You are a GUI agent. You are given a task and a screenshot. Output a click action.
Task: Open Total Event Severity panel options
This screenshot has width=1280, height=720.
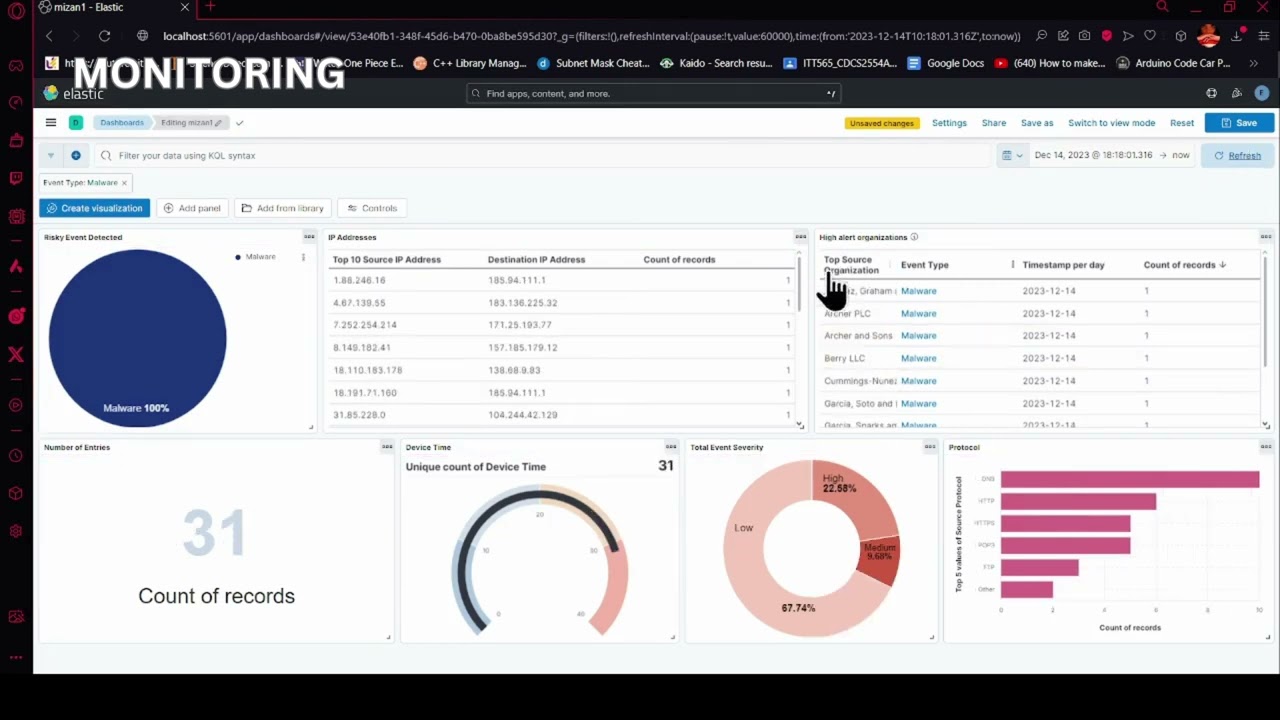click(x=930, y=447)
